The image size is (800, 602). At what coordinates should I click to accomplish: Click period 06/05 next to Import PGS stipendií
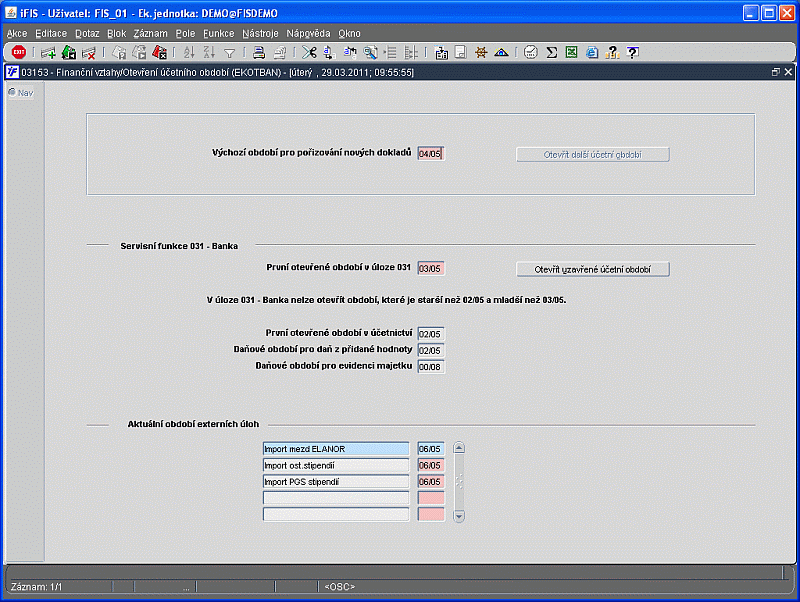pyautogui.click(x=431, y=482)
